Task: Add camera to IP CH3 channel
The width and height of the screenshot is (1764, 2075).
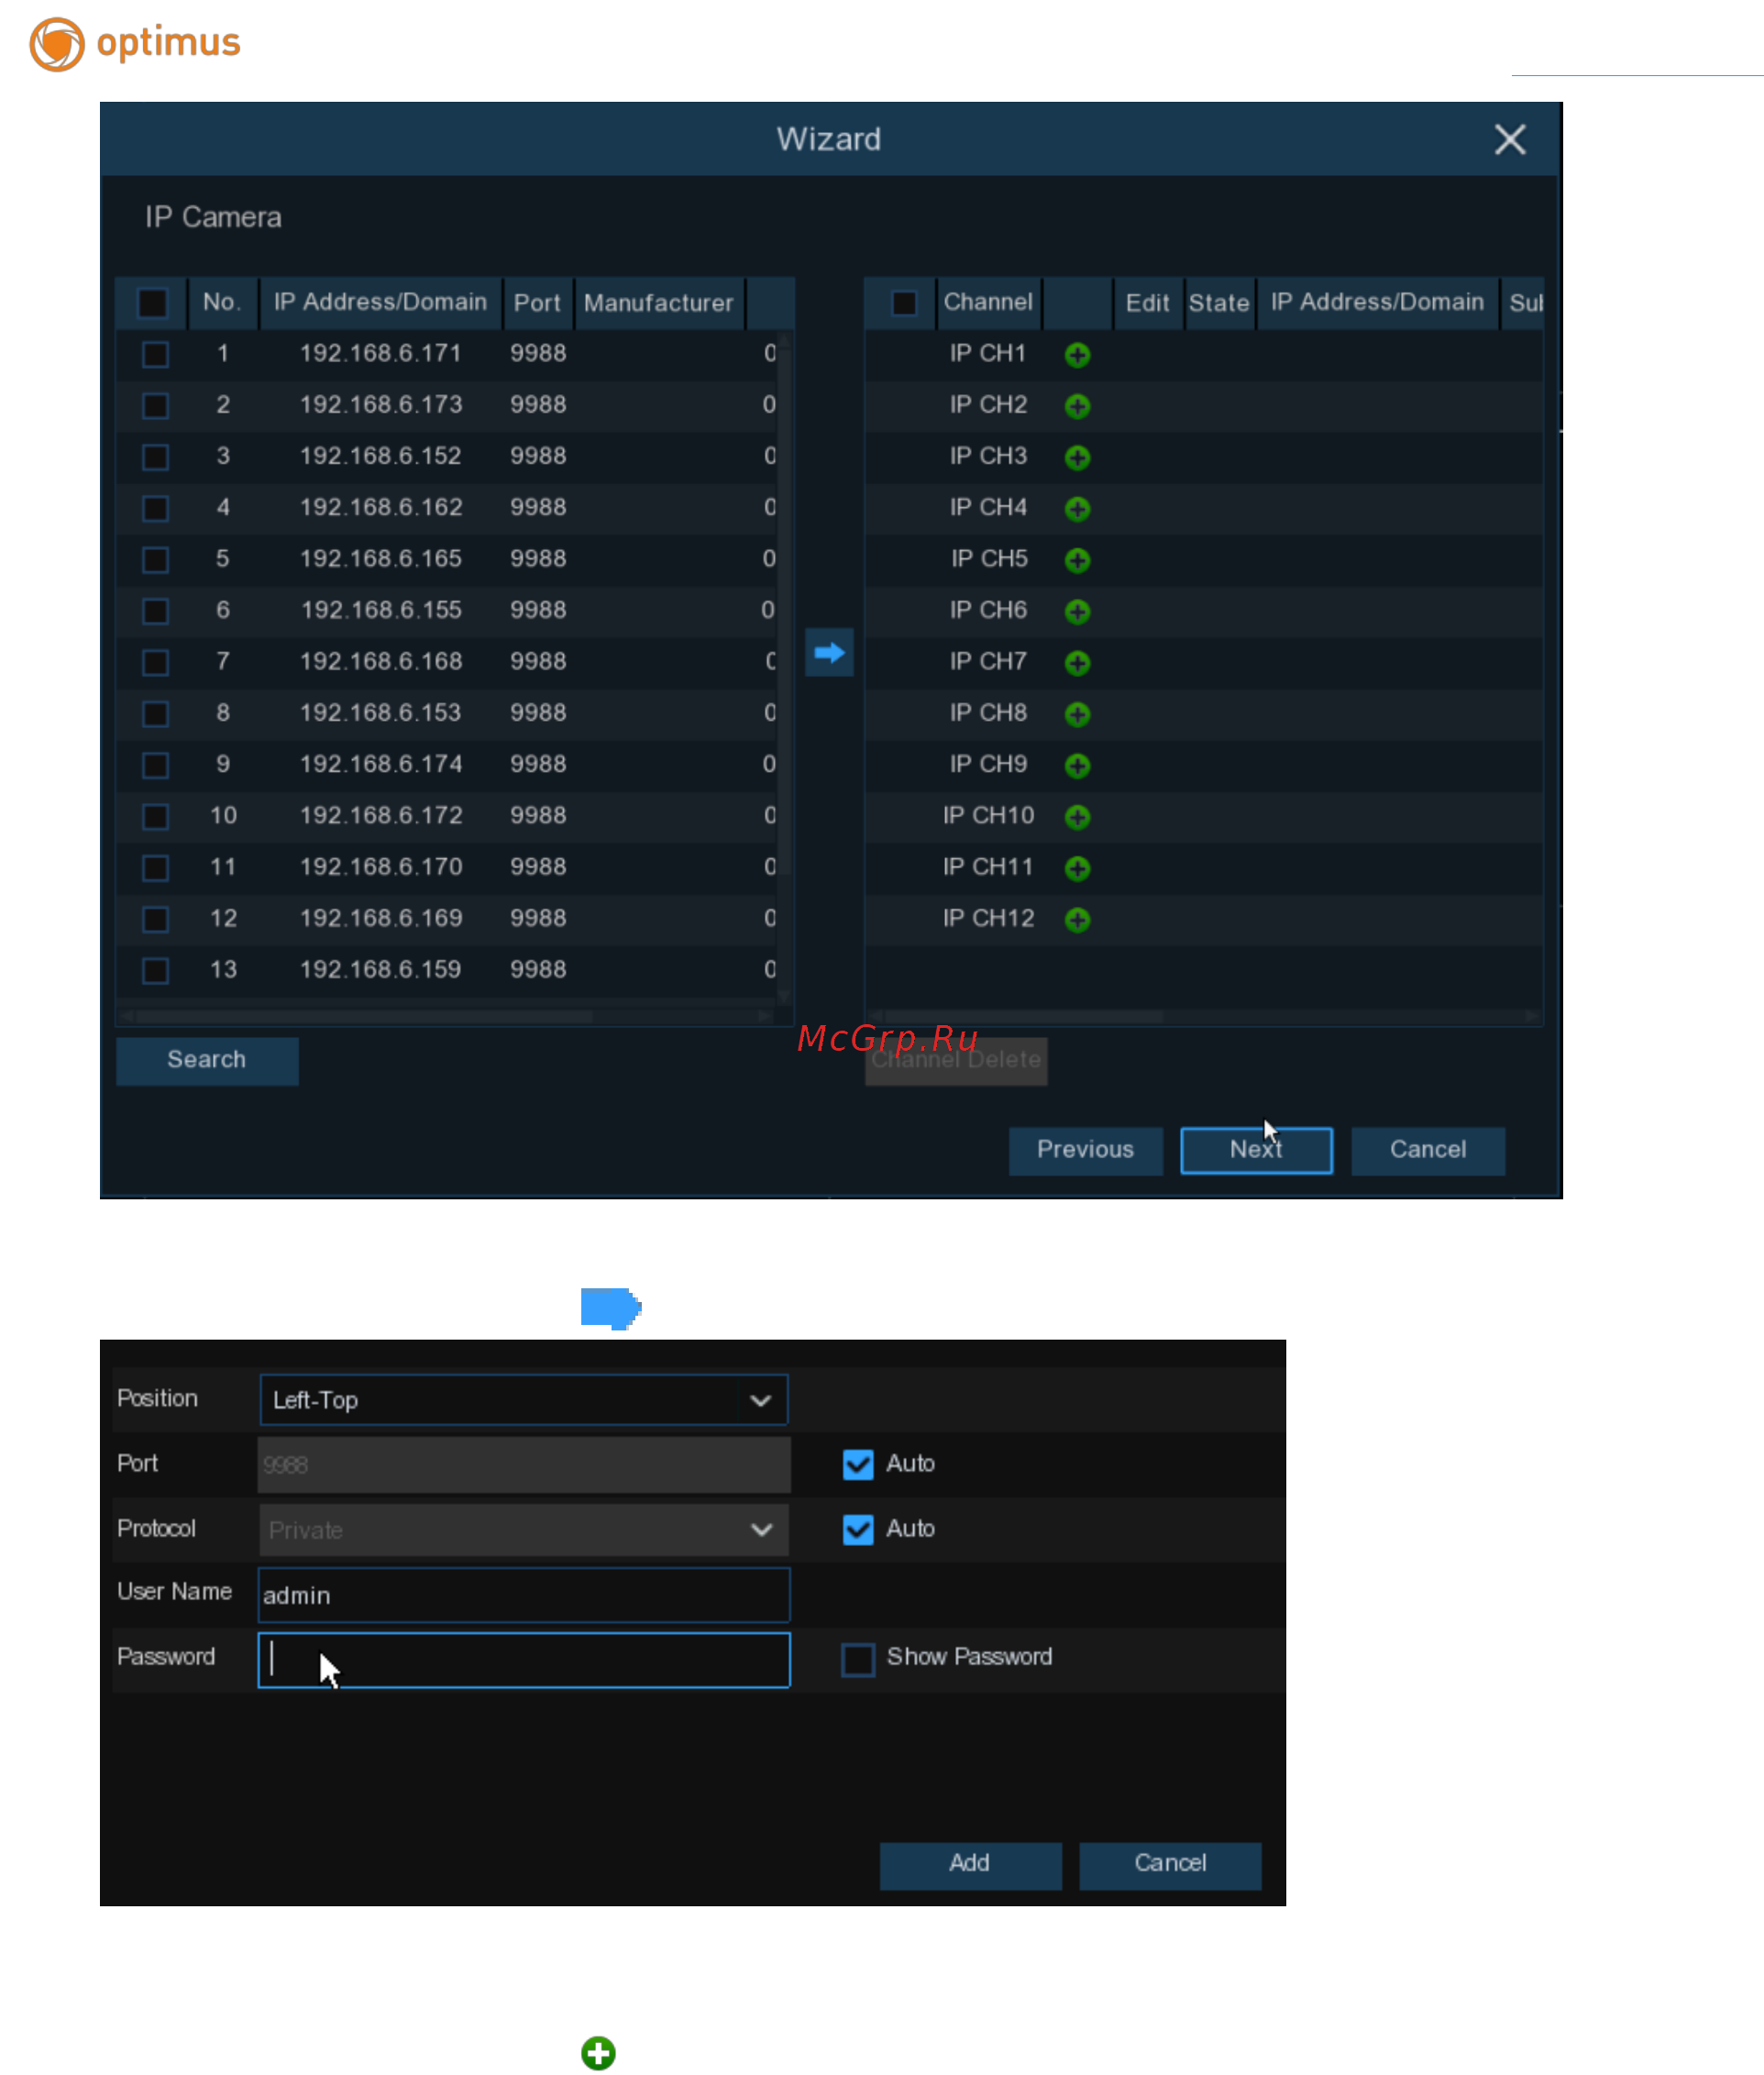Action: click(1077, 457)
